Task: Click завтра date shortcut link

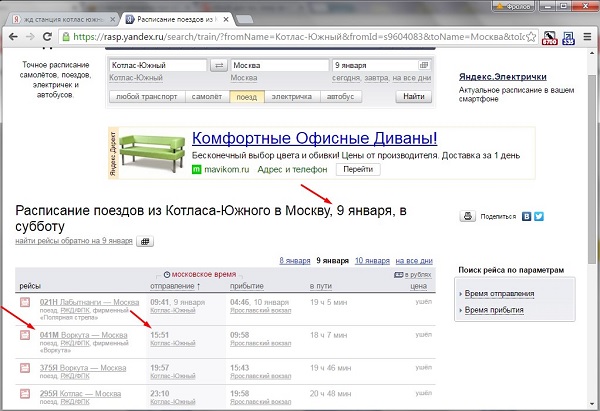Action: click(x=377, y=78)
